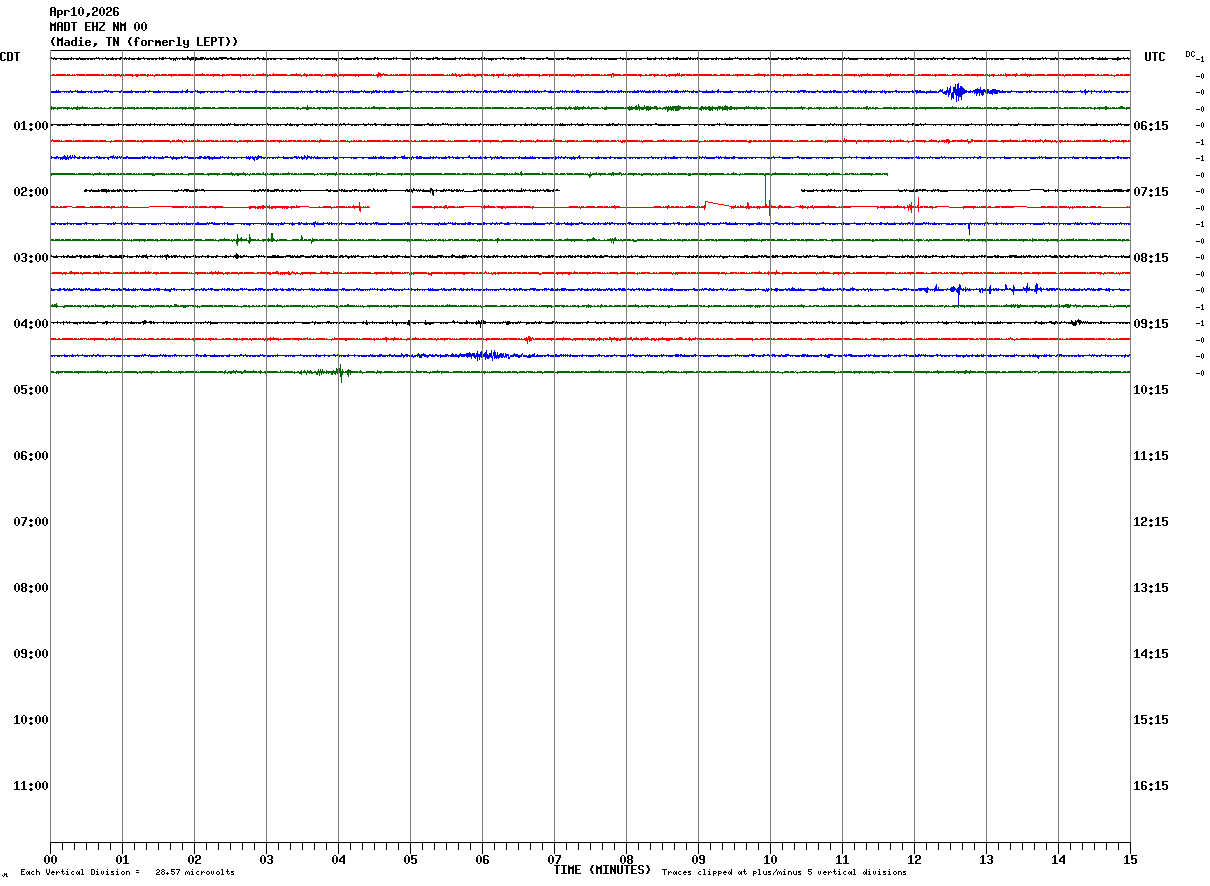Click the 13:15 UTC time label

(x=1150, y=588)
